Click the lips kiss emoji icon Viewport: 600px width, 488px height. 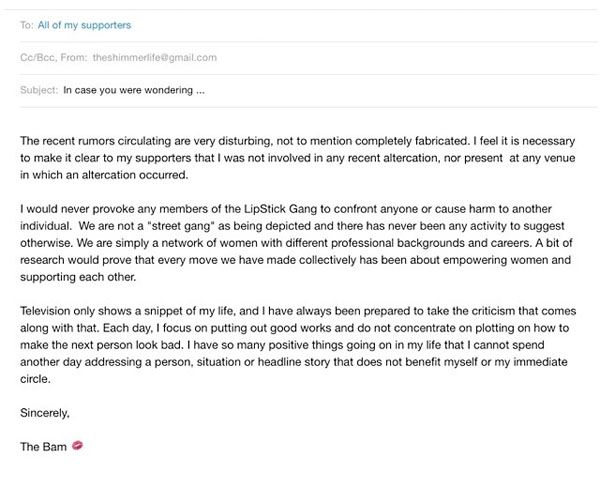[x=78, y=445]
